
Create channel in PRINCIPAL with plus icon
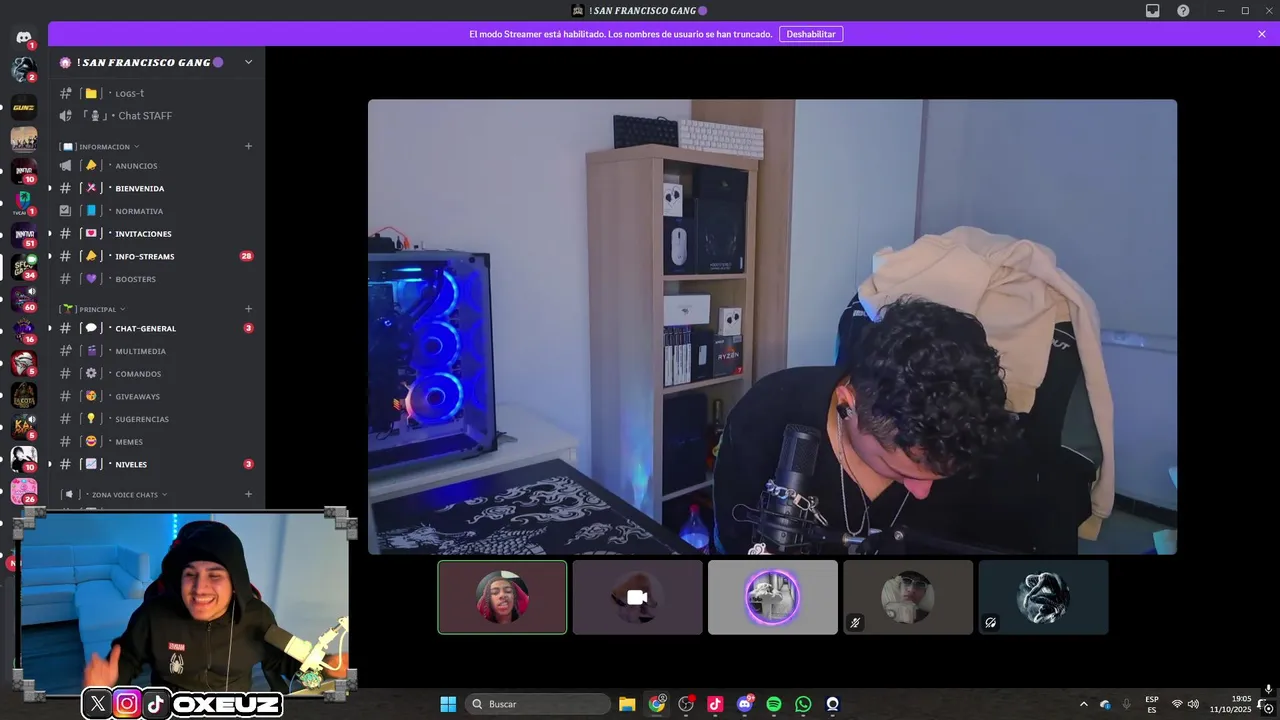pyautogui.click(x=249, y=309)
